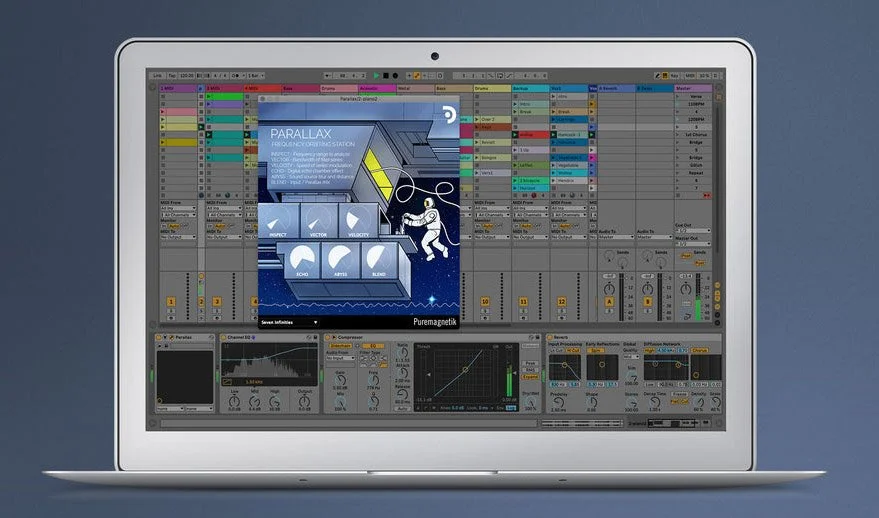Select the Metal track header
The width and height of the screenshot is (879, 518).
coord(415,89)
